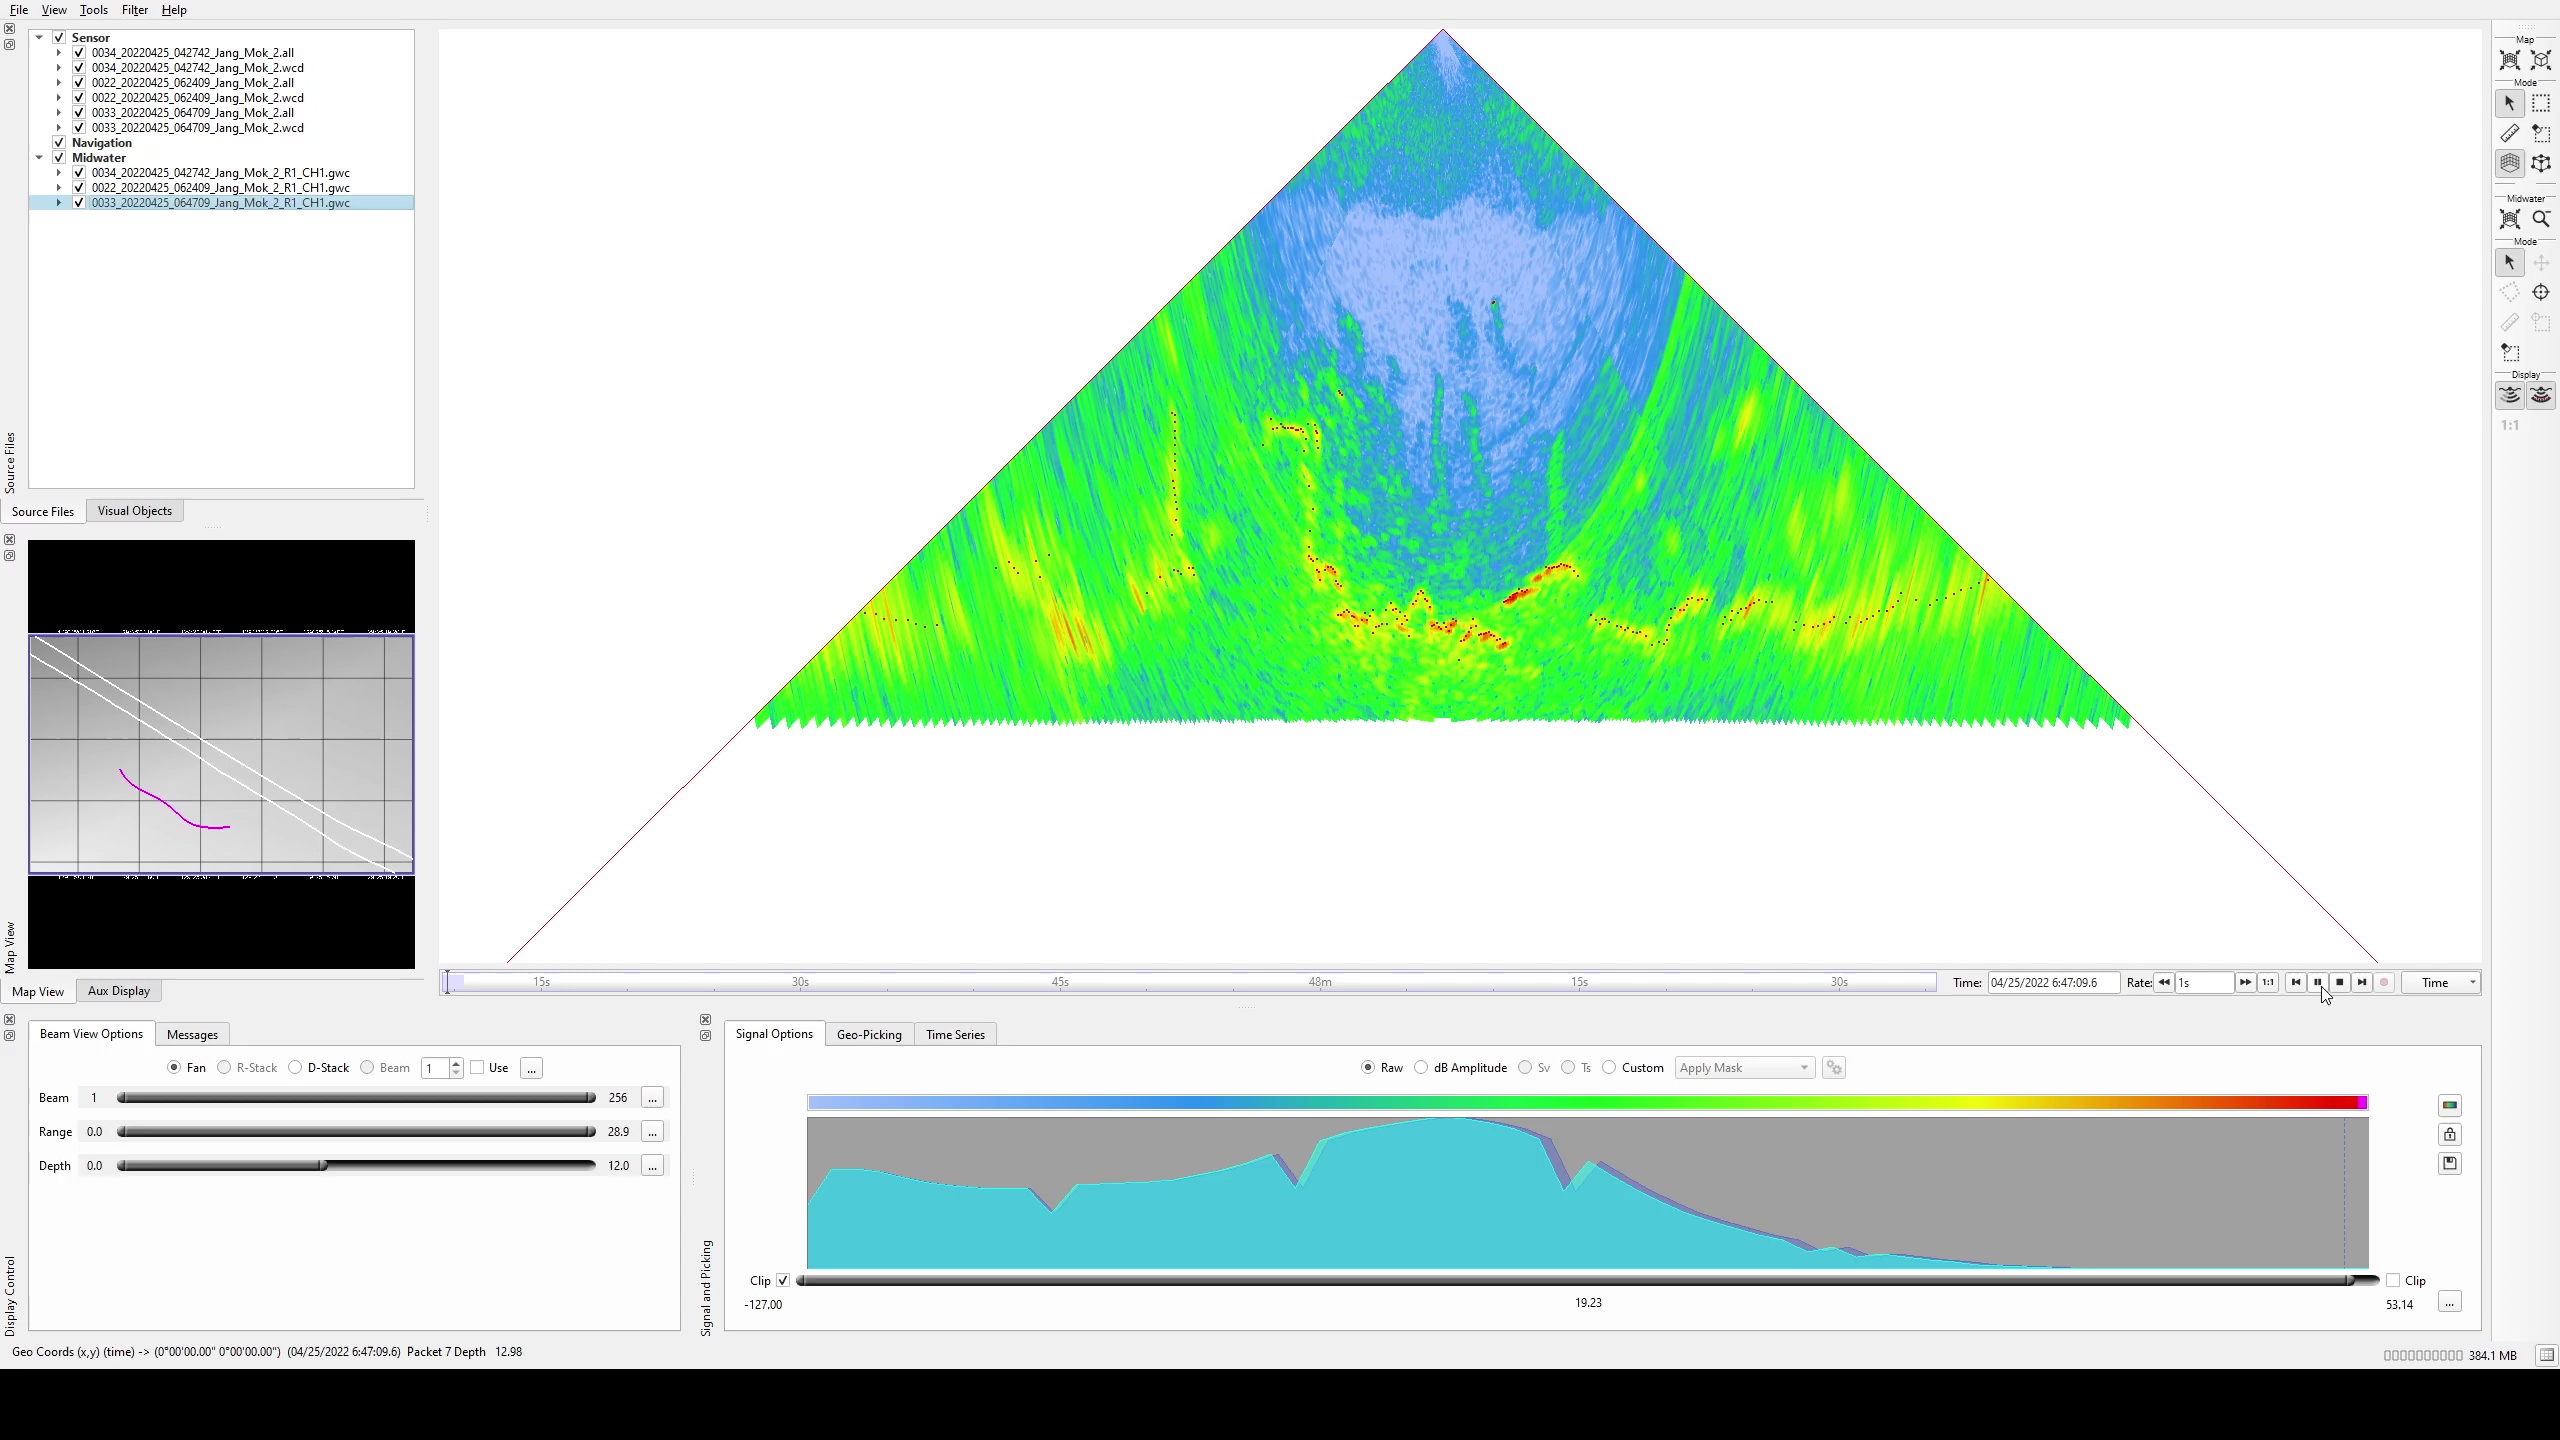
Task: Increase the playback rate with fast-forward arrows
Action: 2245,982
